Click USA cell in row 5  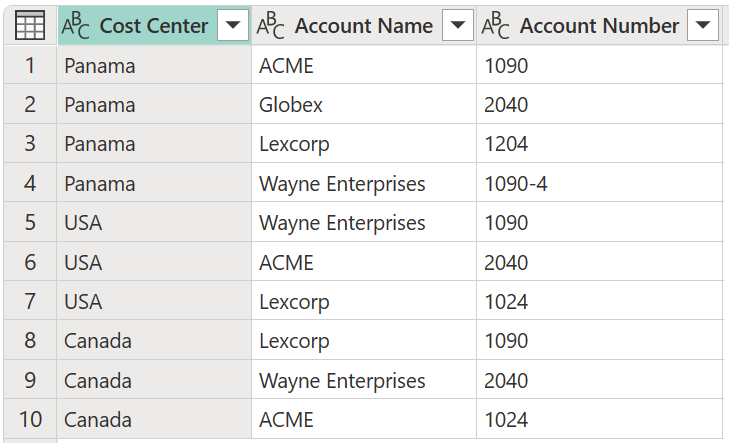click(154, 222)
